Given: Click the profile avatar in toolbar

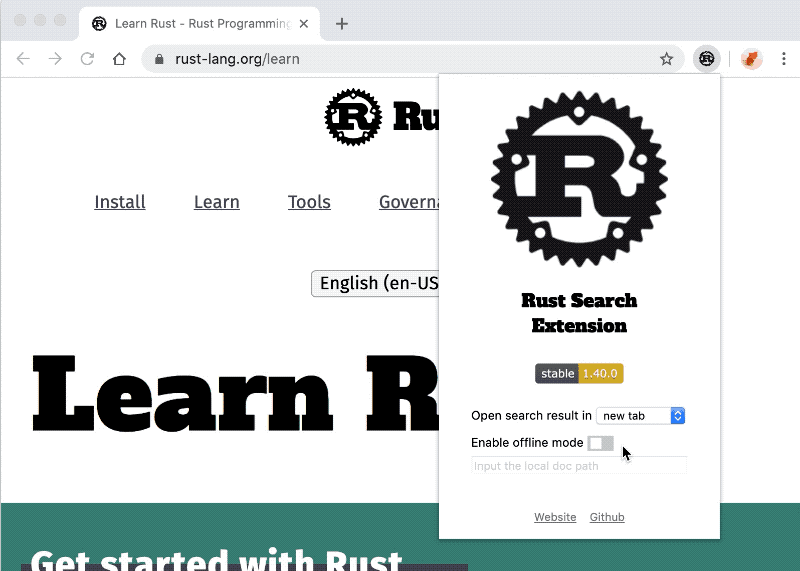Looking at the screenshot, I should point(751,59).
